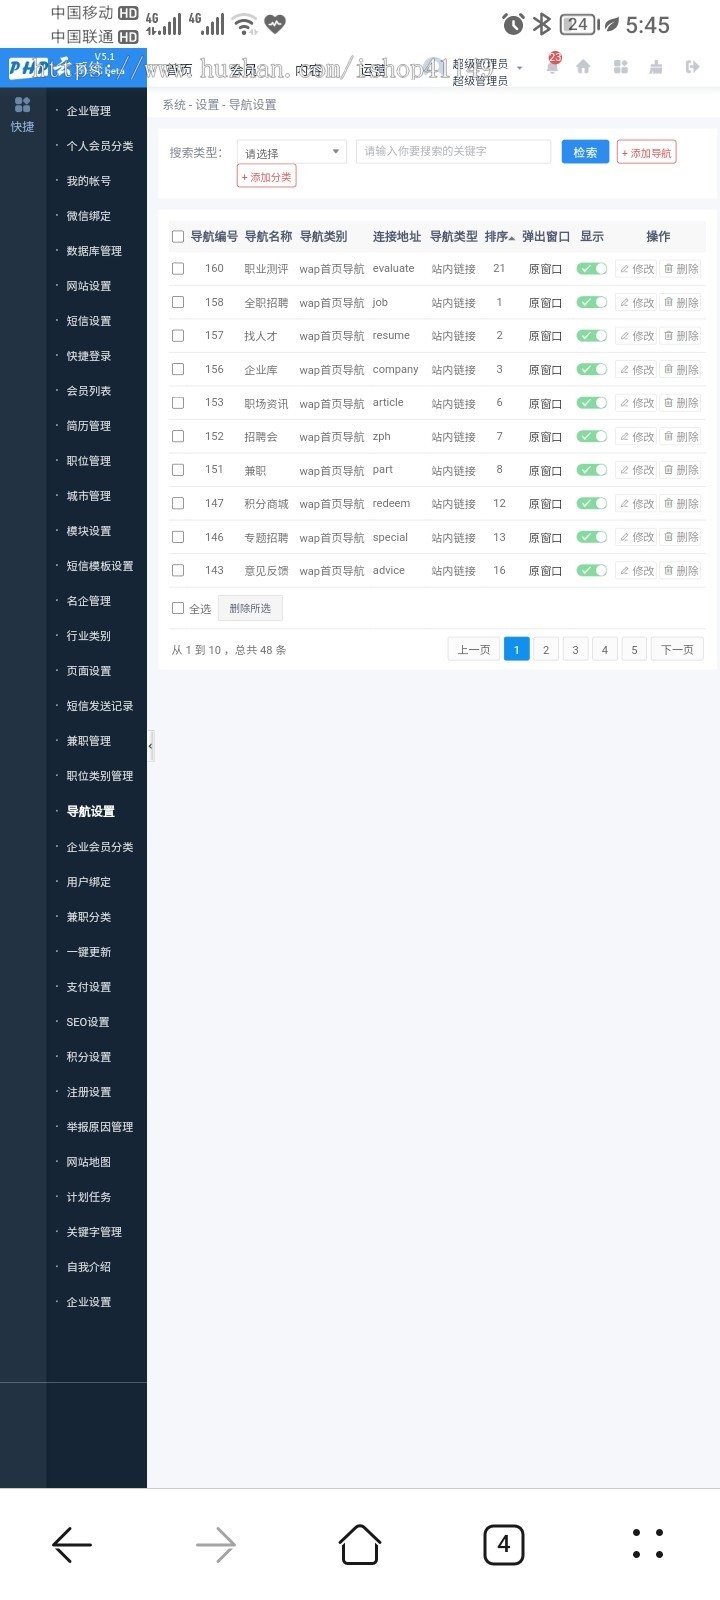Toggle the display switch for 兼职
The image size is (720, 1600).
[x=592, y=470]
